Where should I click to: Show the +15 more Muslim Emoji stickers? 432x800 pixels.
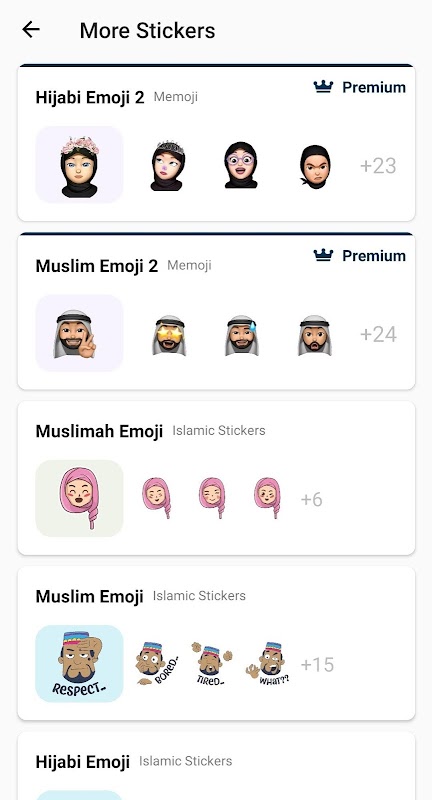click(317, 665)
